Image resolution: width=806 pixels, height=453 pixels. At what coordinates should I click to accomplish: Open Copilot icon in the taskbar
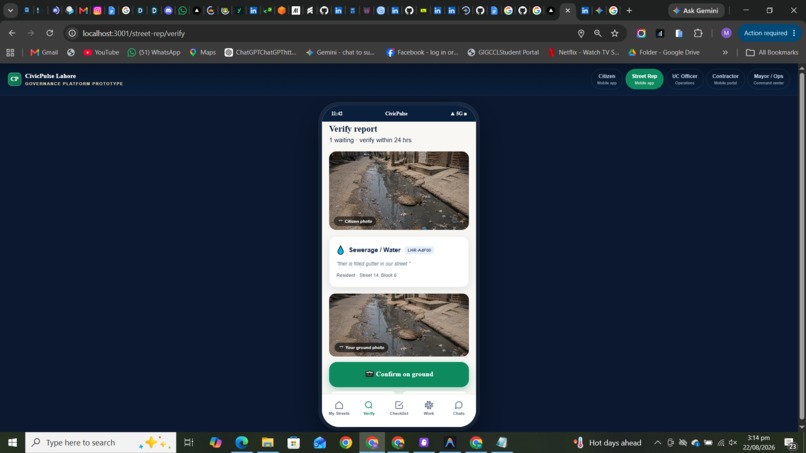[215, 442]
